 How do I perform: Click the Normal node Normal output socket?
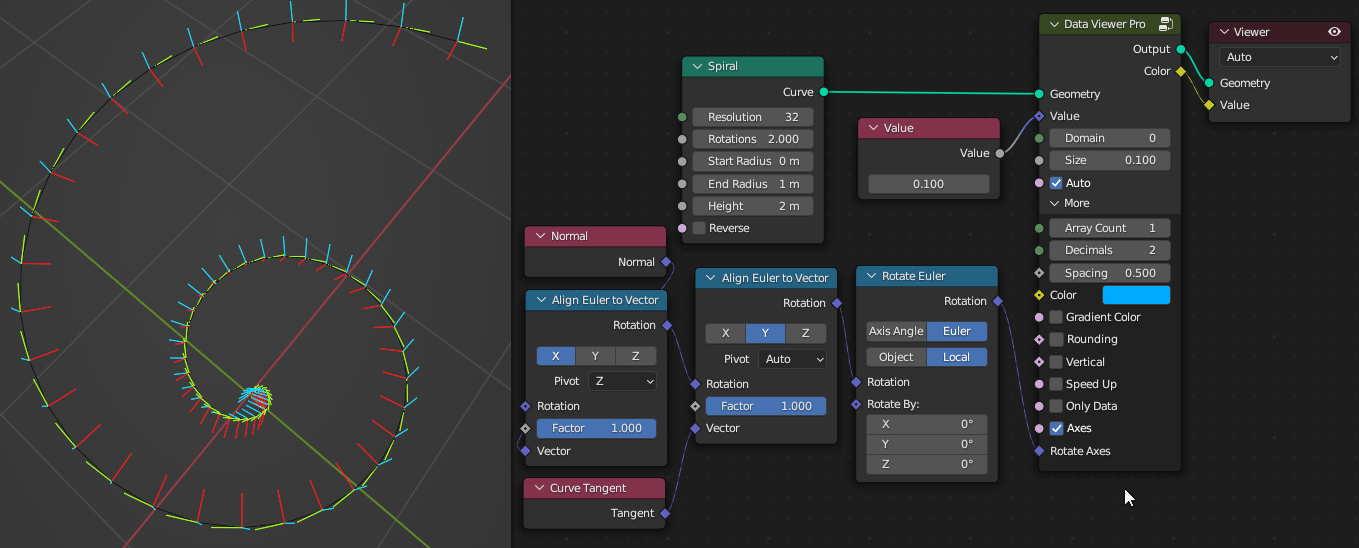coord(666,262)
